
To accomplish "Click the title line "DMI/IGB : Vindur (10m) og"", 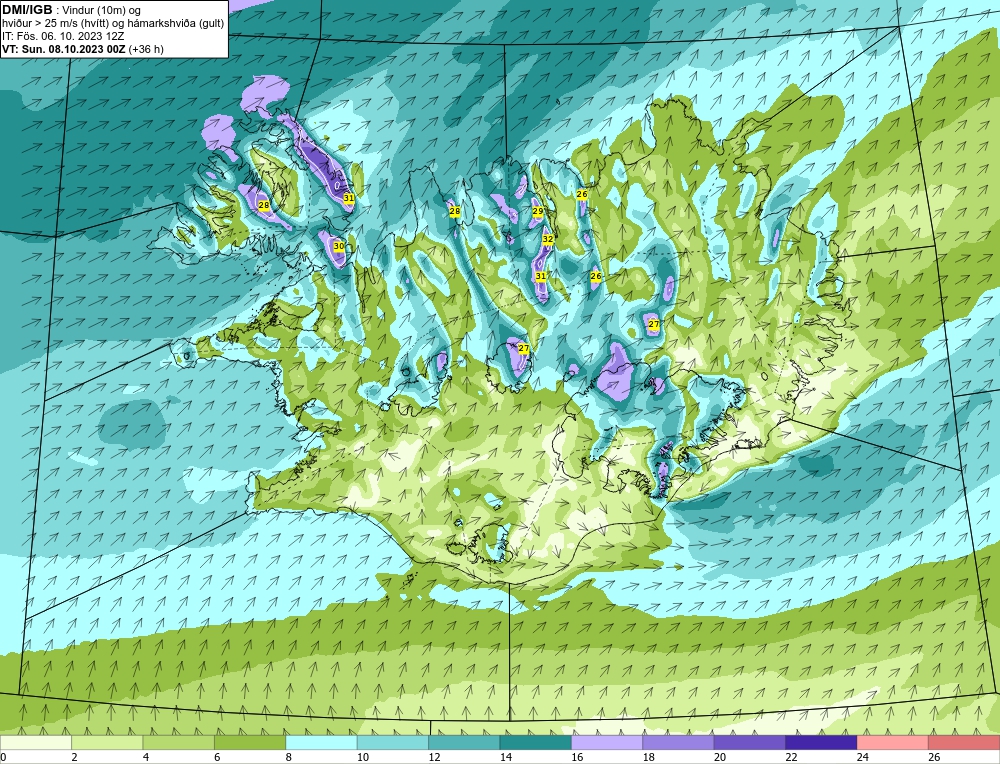I will point(72,10).
